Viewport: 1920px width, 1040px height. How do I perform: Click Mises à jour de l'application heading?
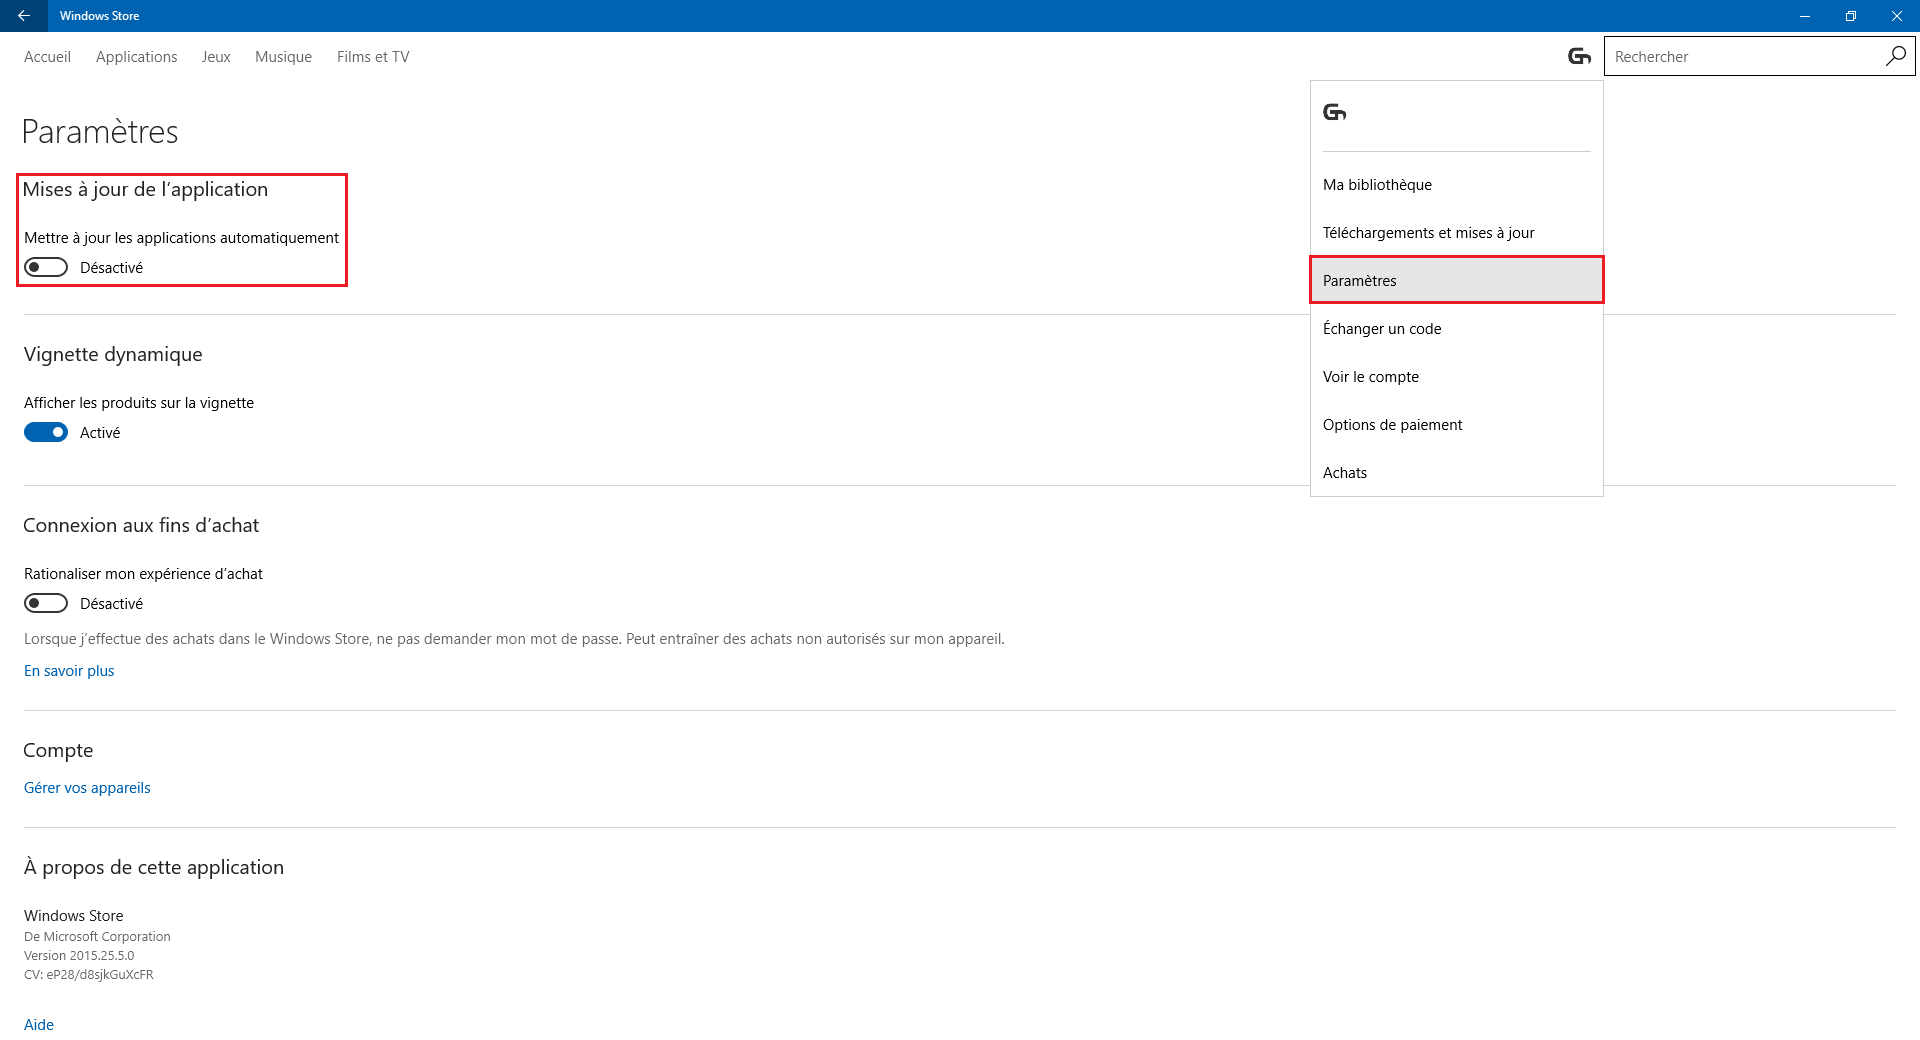(x=145, y=190)
